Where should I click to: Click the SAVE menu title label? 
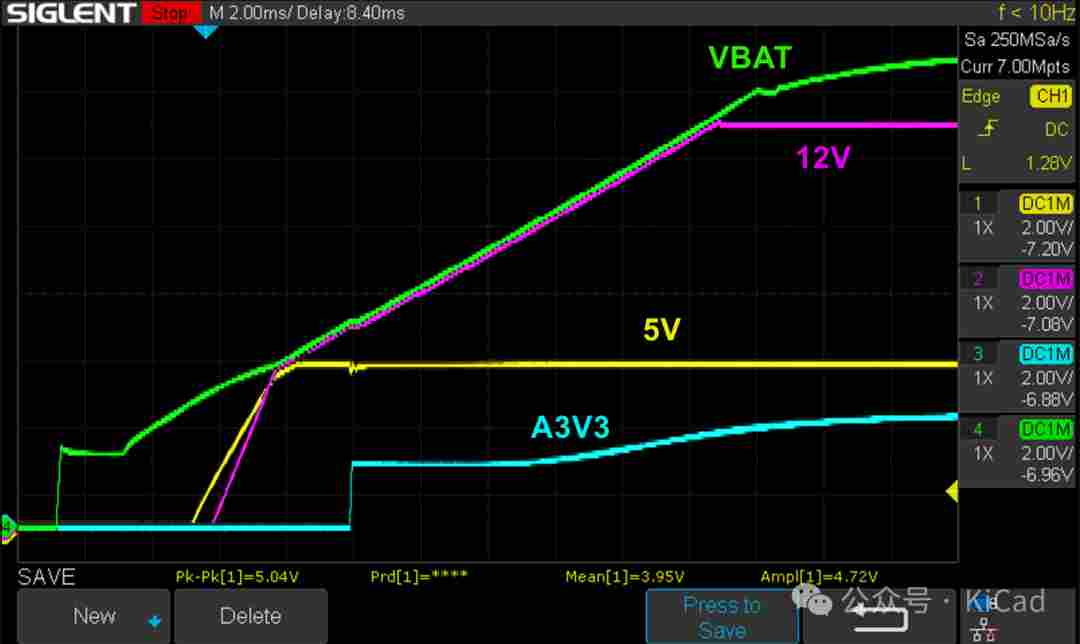click(x=46, y=577)
